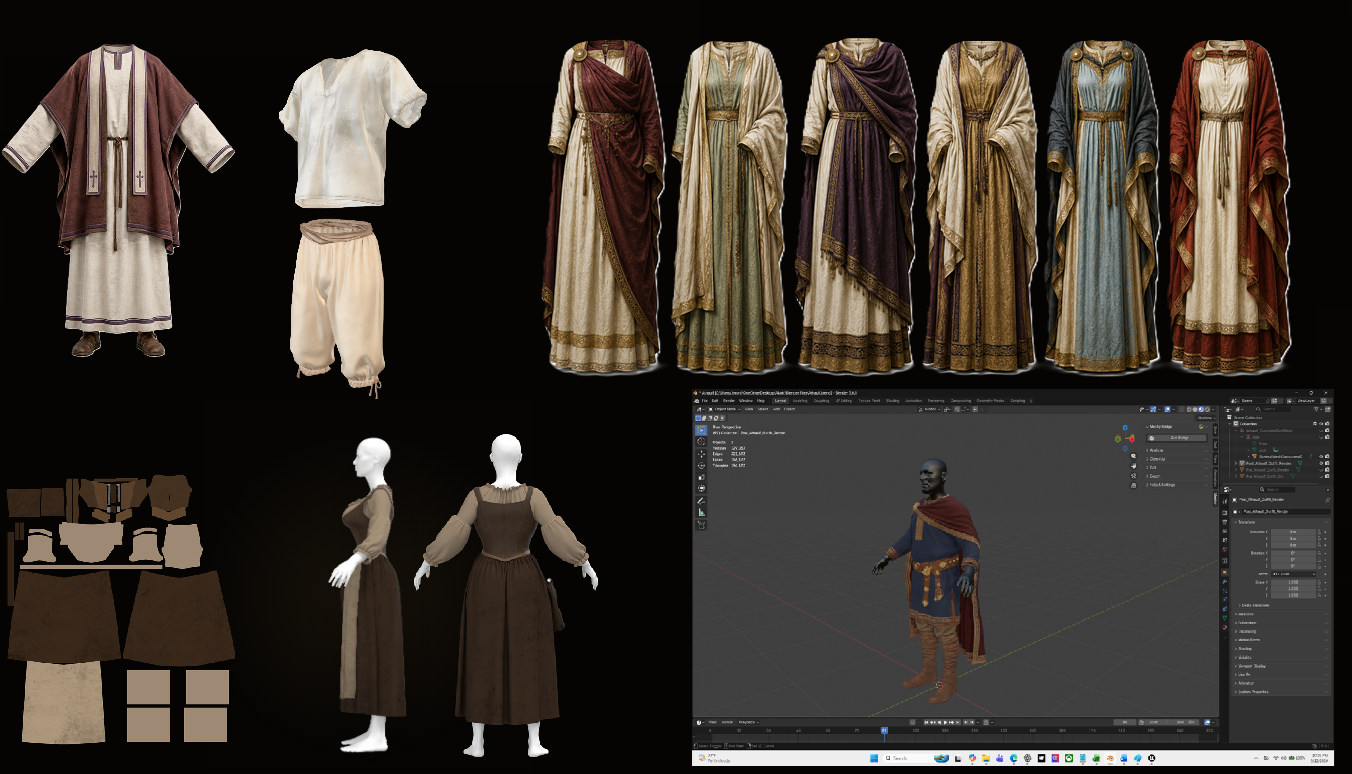Open the World properties tab

coord(1225,549)
